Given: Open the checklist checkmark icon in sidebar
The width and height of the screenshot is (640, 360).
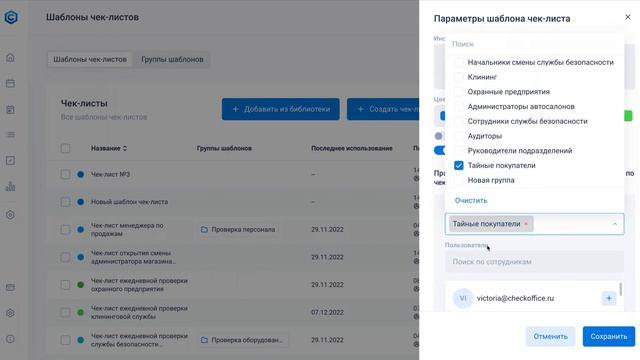Looking at the screenshot, I should tap(11, 160).
